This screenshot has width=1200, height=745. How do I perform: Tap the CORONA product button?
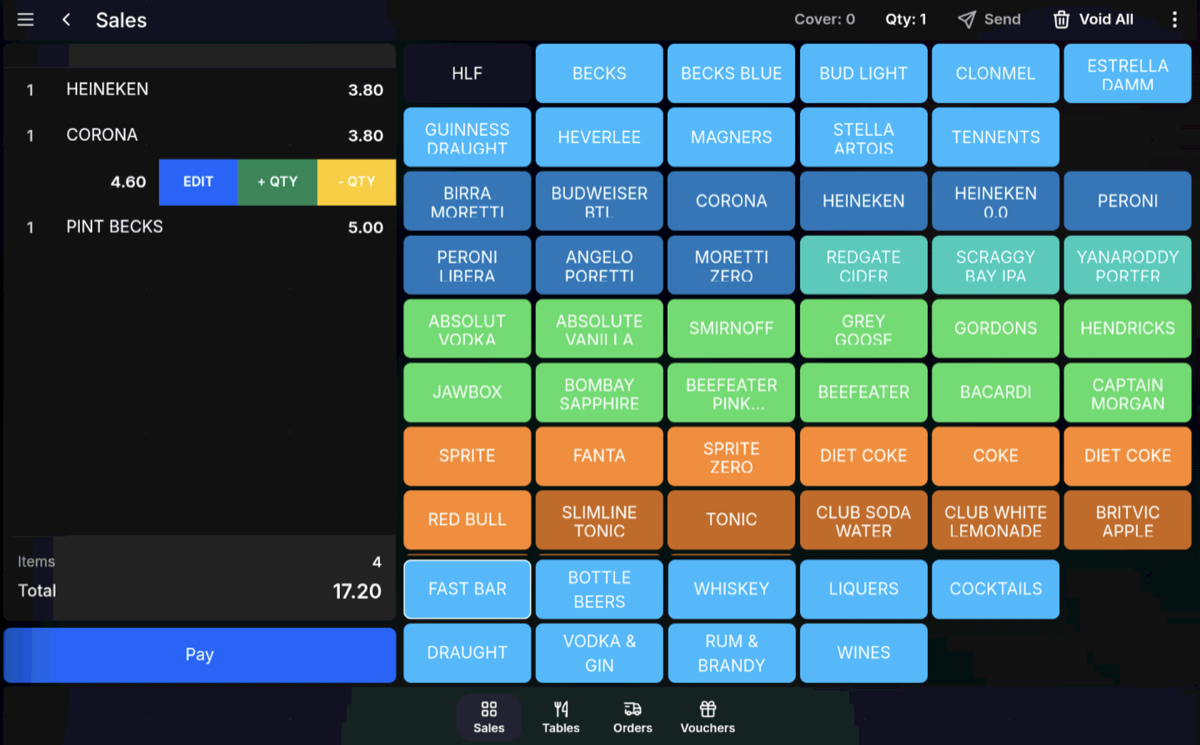point(731,201)
